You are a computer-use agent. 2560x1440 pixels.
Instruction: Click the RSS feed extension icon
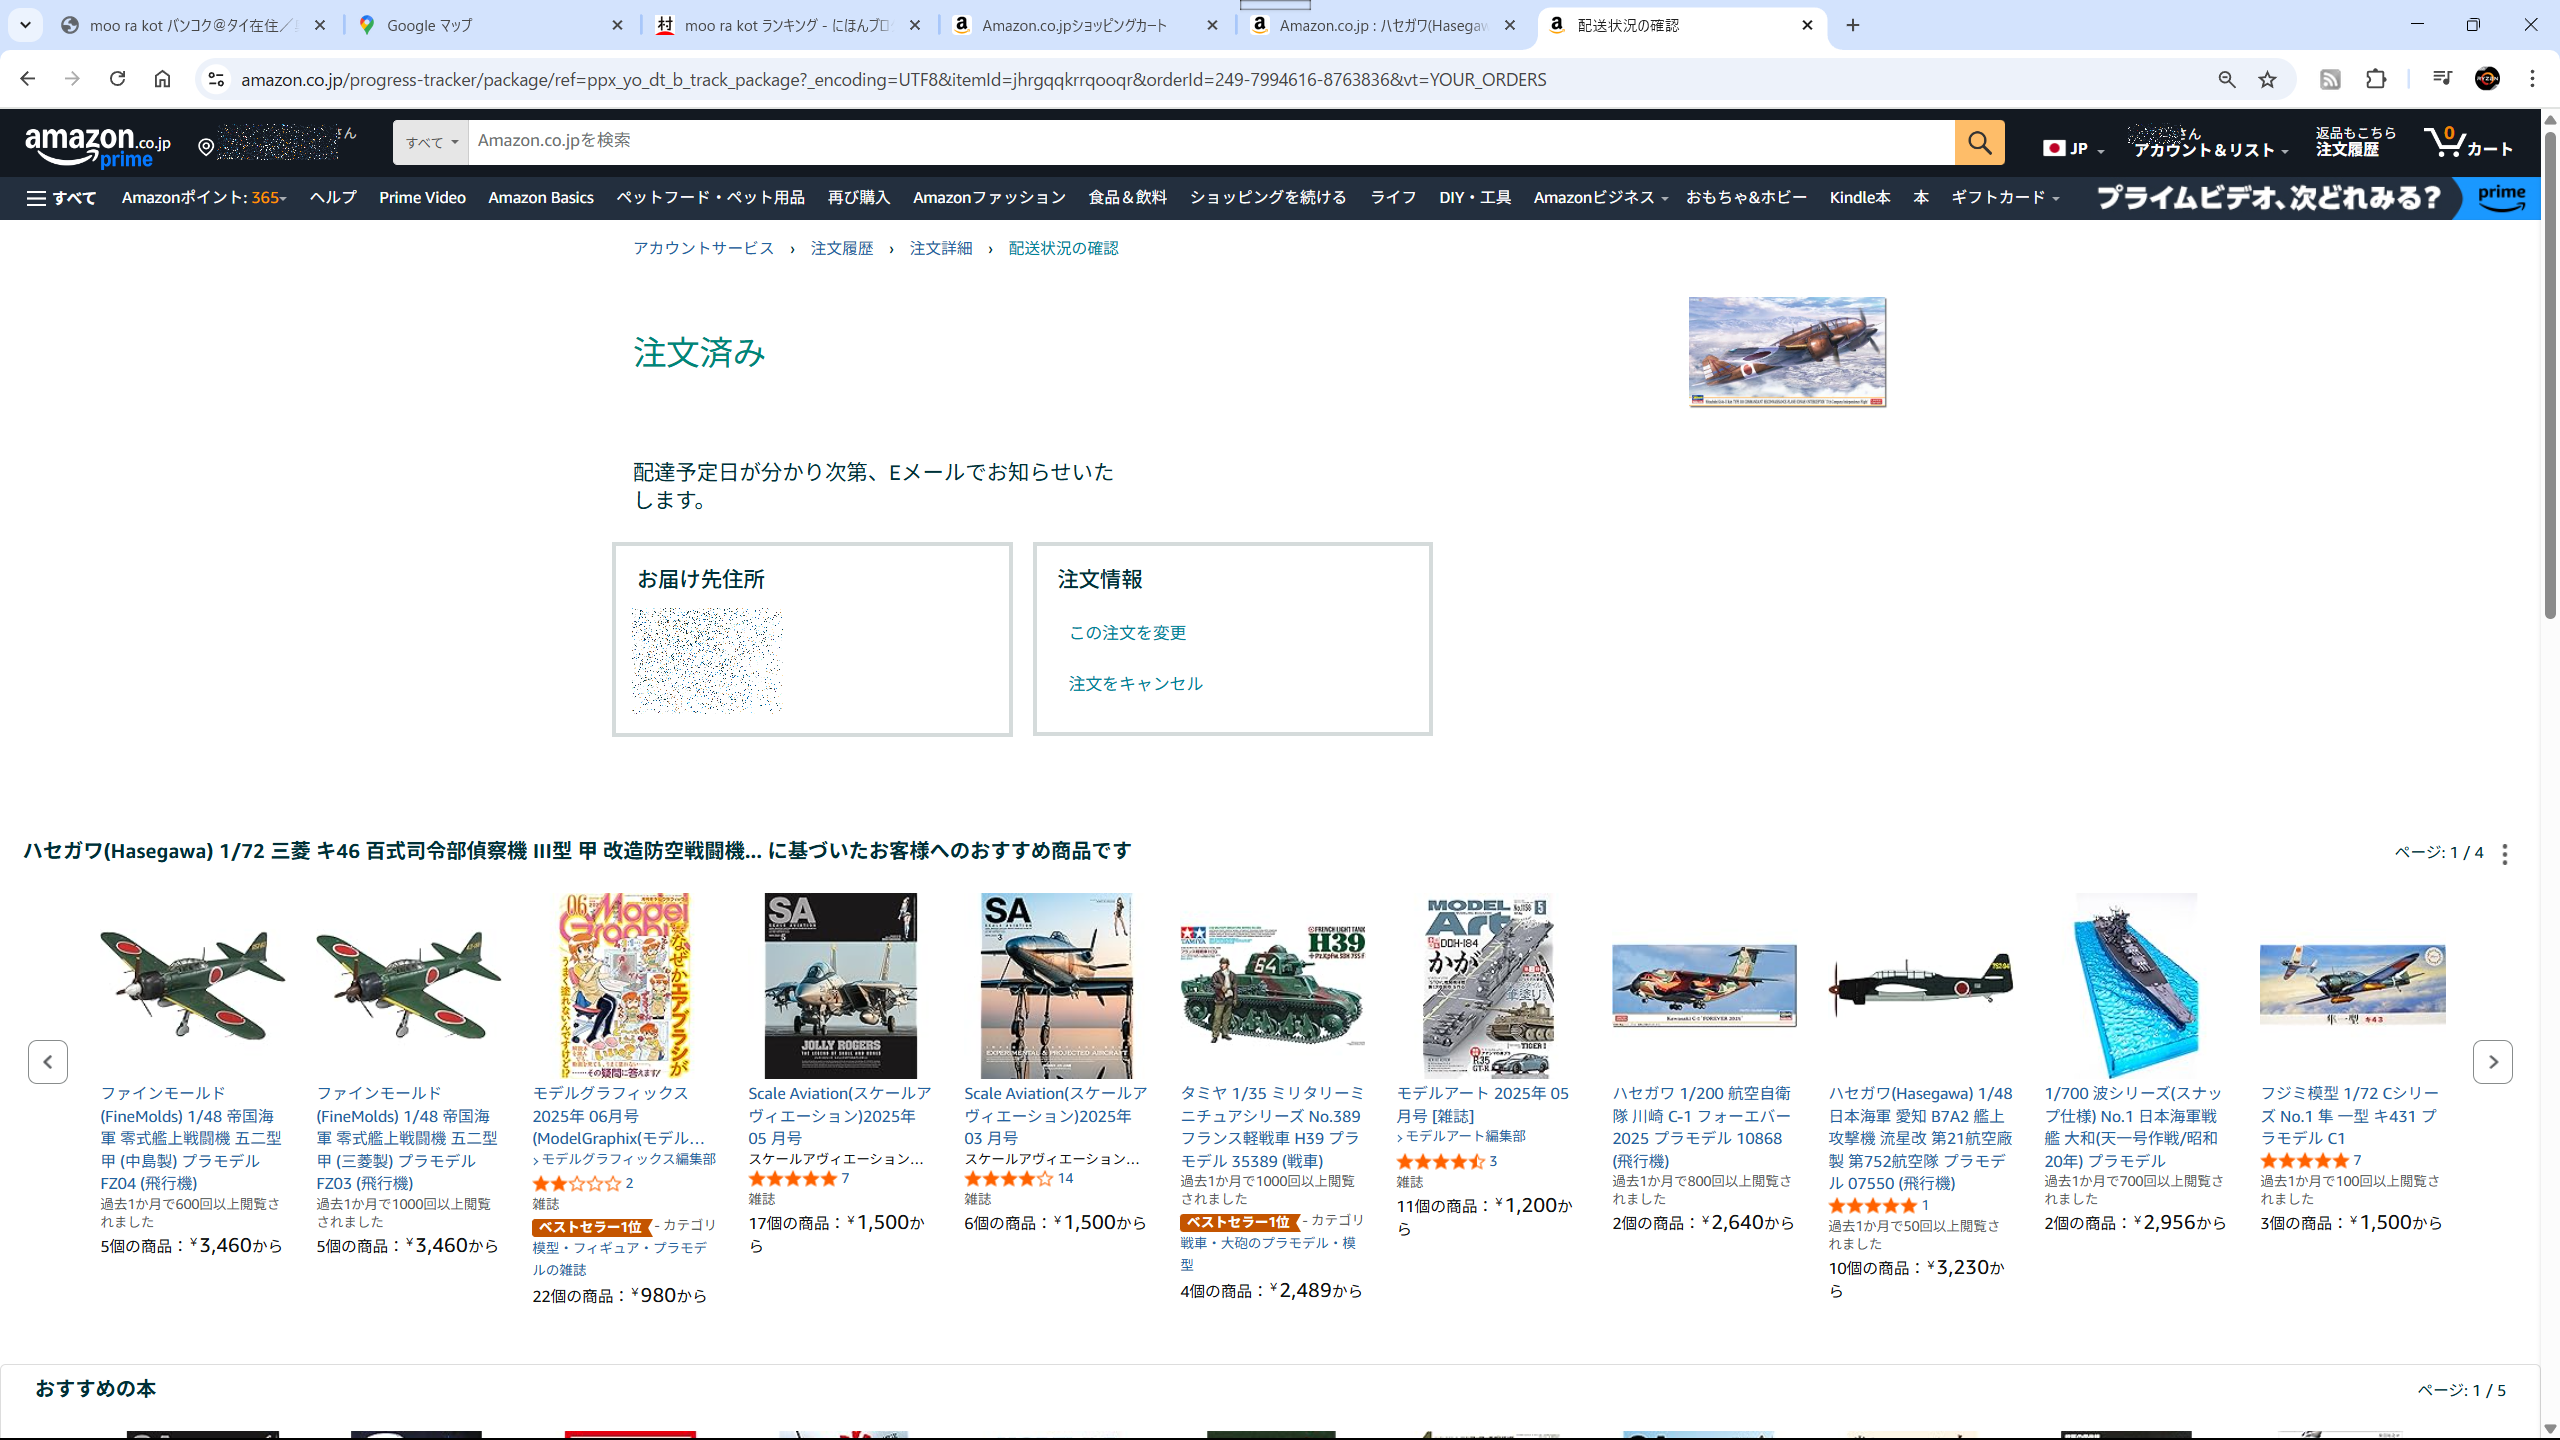[x=2330, y=79]
